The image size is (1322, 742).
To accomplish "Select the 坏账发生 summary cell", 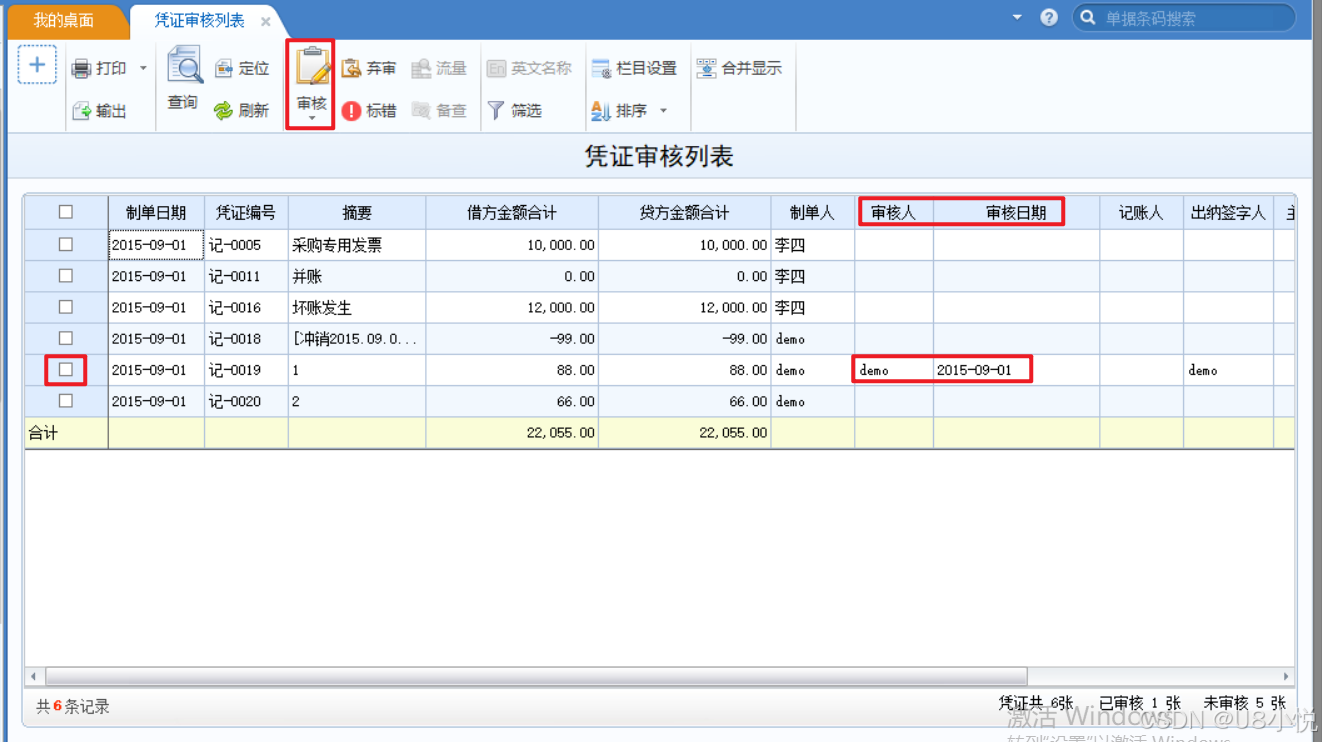I will tap(357, 307).
